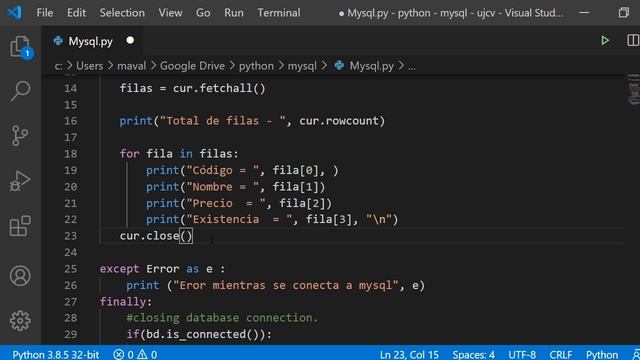Click line number 14 in gutter
Image resolution: width=640 pixels, height=360 pixels.
click(x=71, y=88)
